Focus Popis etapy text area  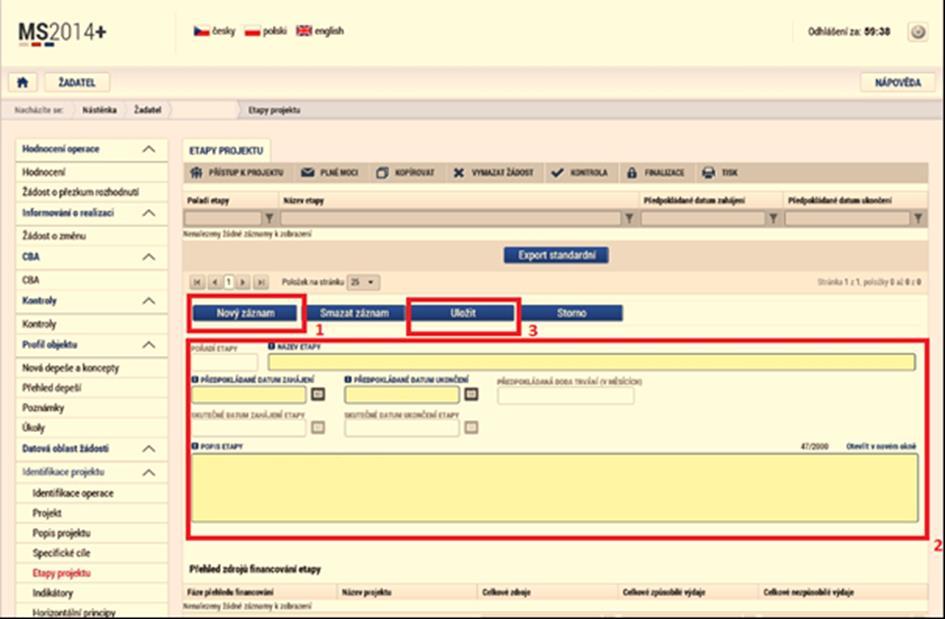(554, 488)
